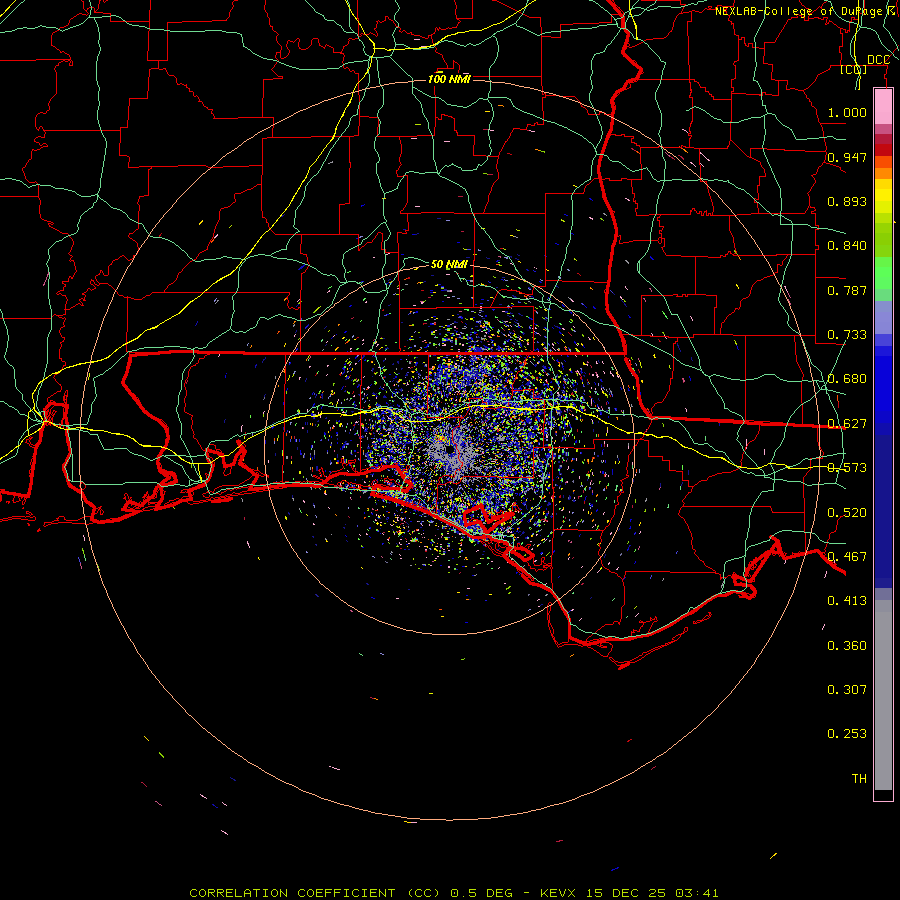Select the 1.000 legend value
The height and width of the screenshot is (900, 900).
[x=847, y=112]
